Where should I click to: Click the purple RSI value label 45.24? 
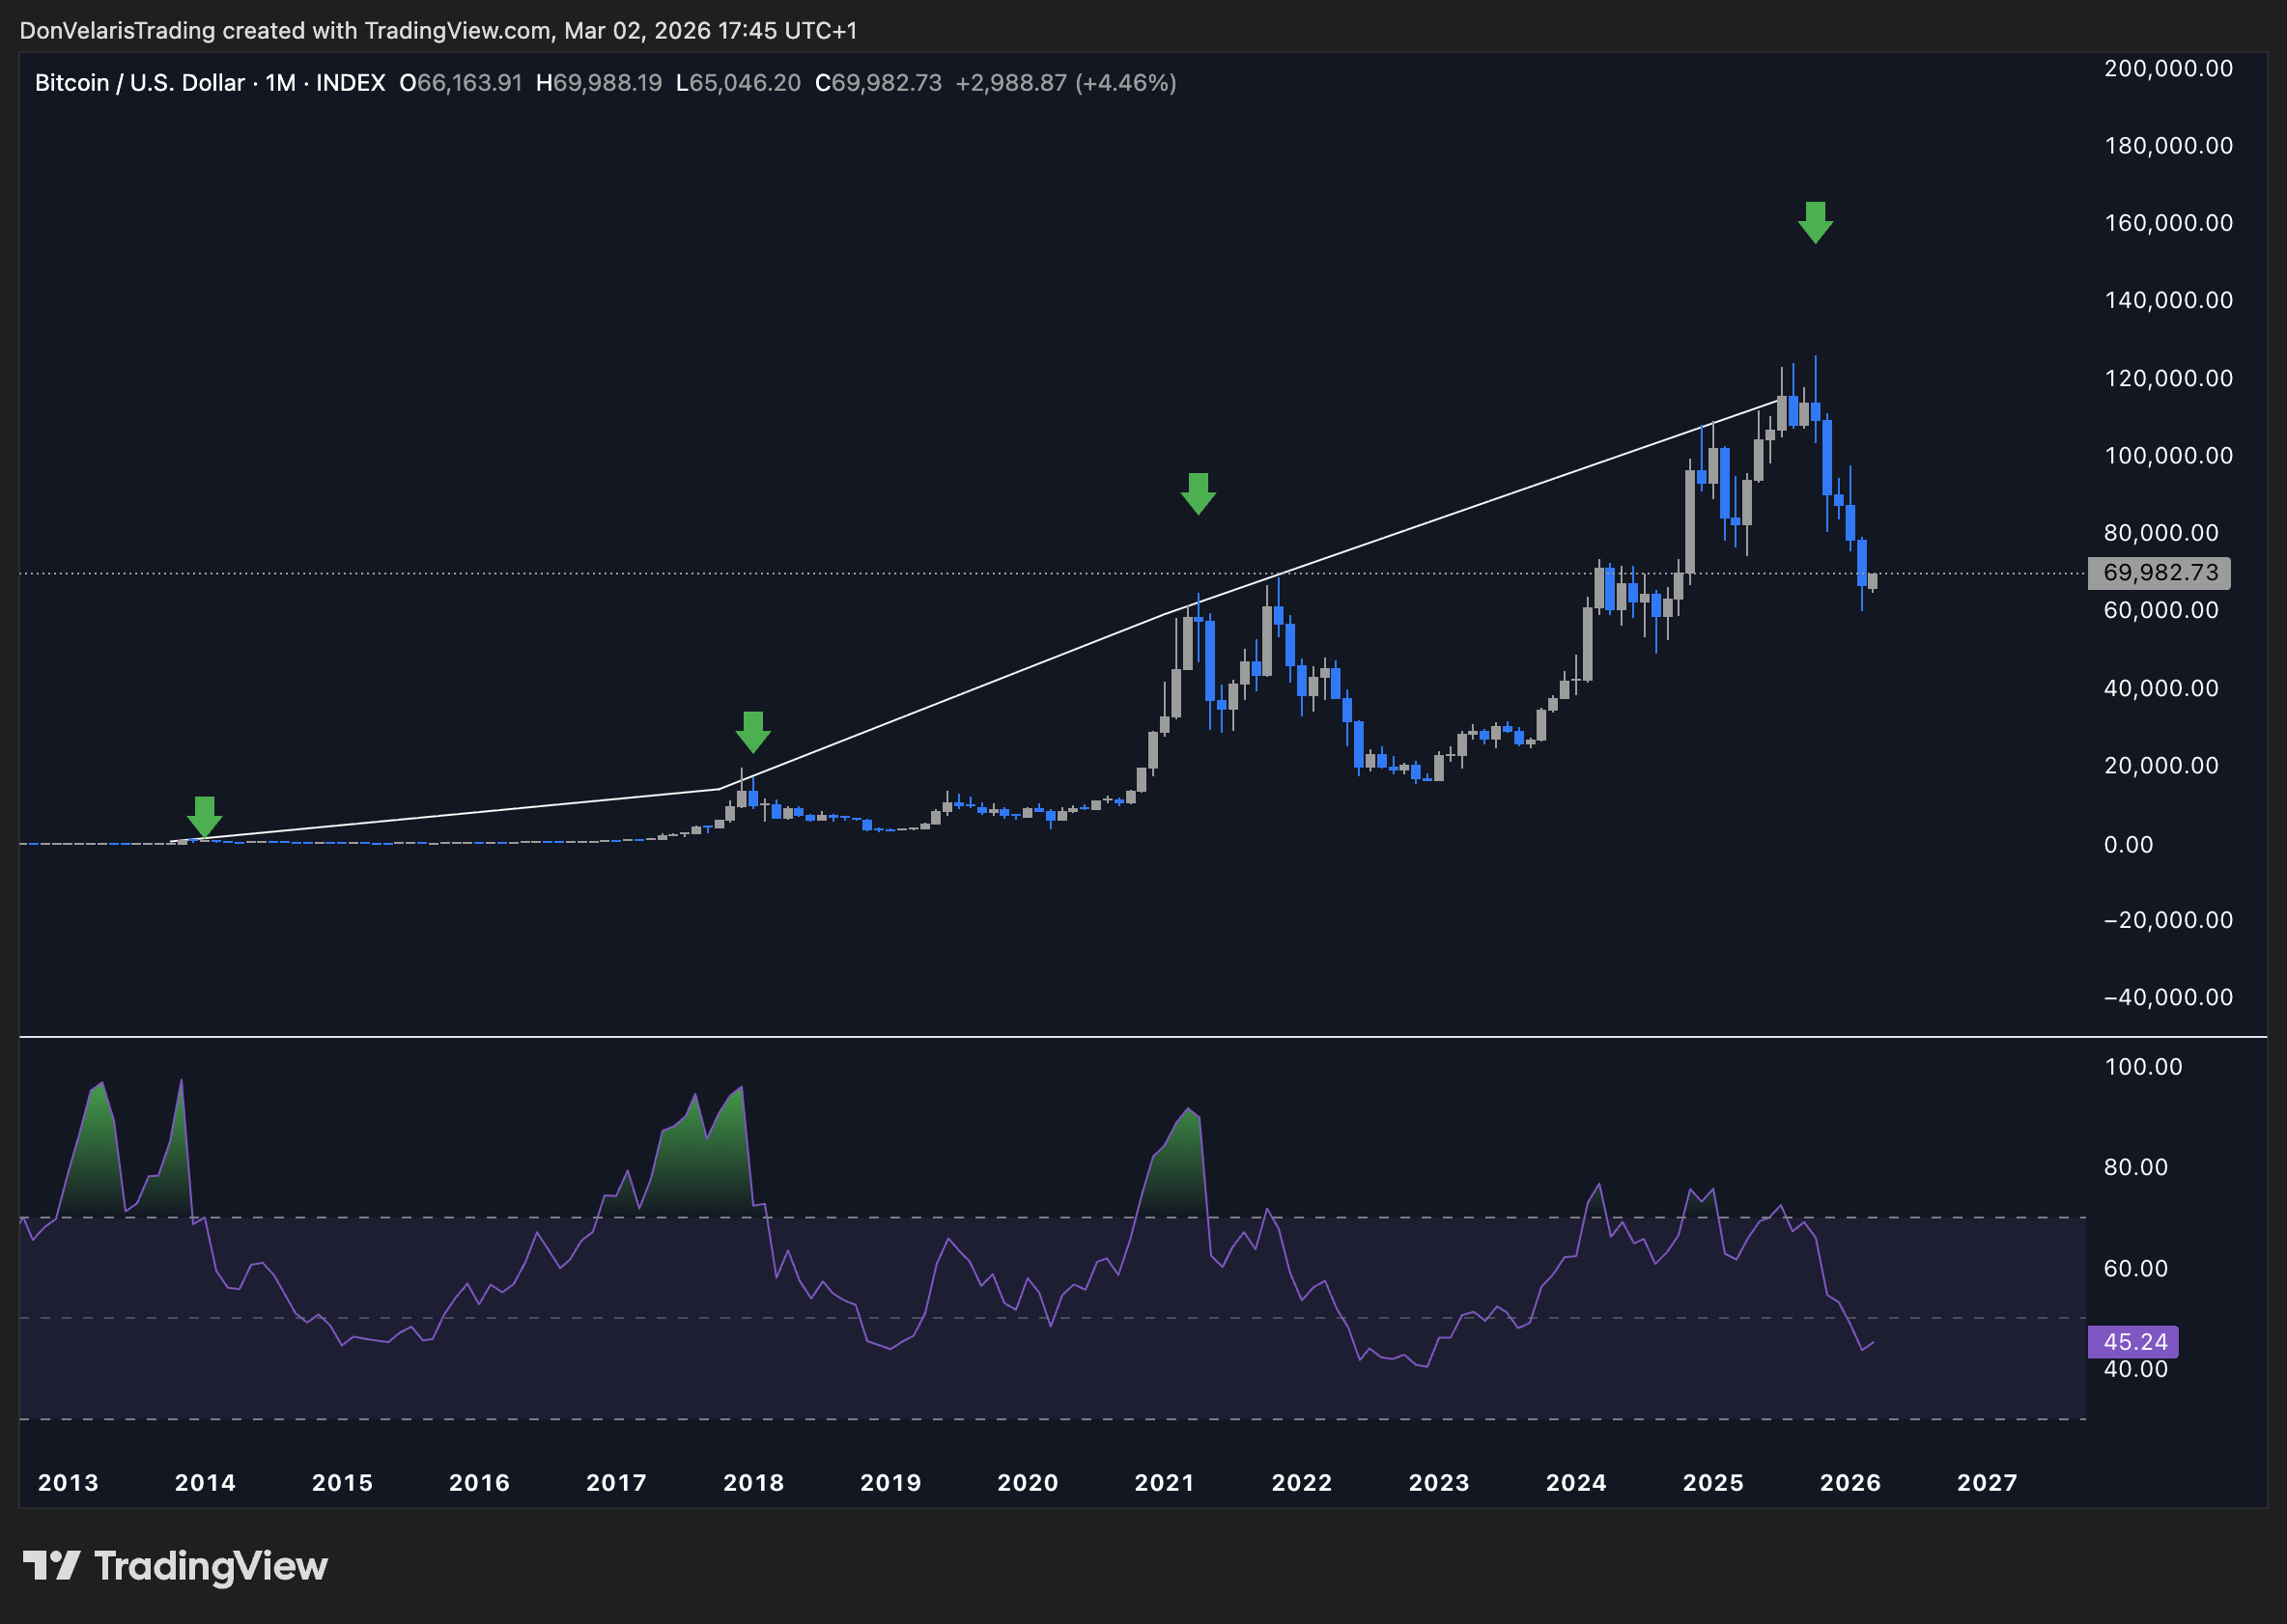(2134, 1342)
